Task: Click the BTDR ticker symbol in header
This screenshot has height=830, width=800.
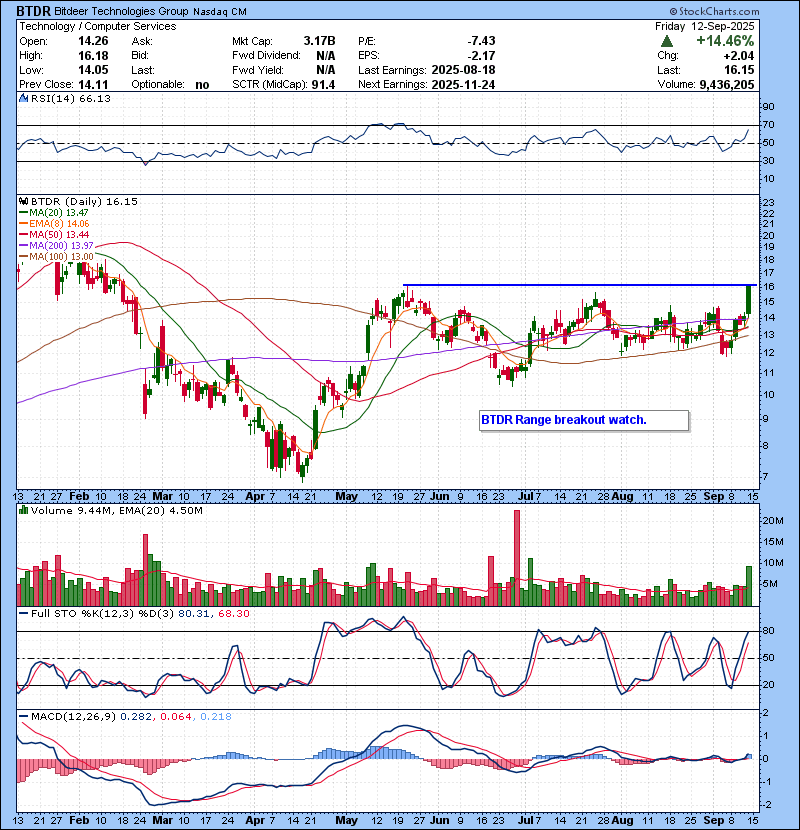Action: click(34, 11)
